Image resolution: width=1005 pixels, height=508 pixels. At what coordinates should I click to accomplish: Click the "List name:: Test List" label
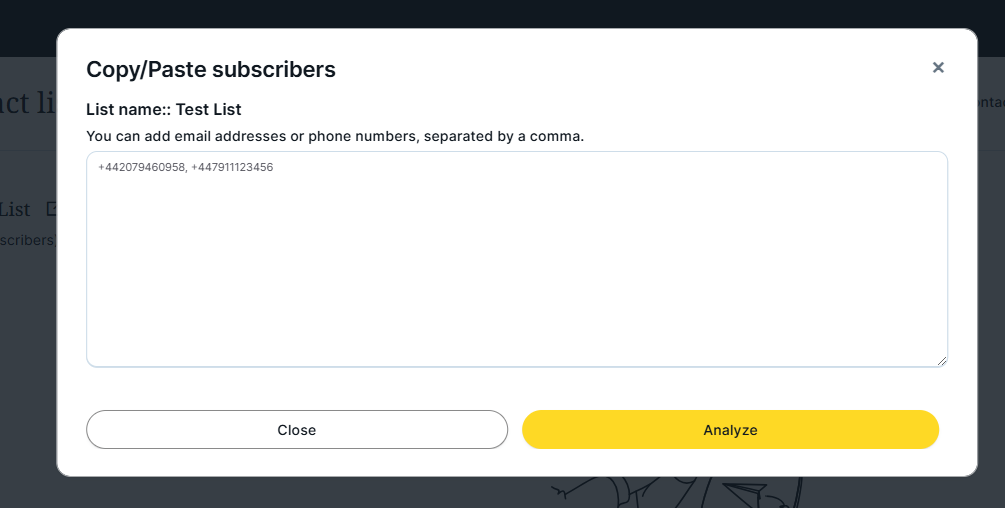164,109
